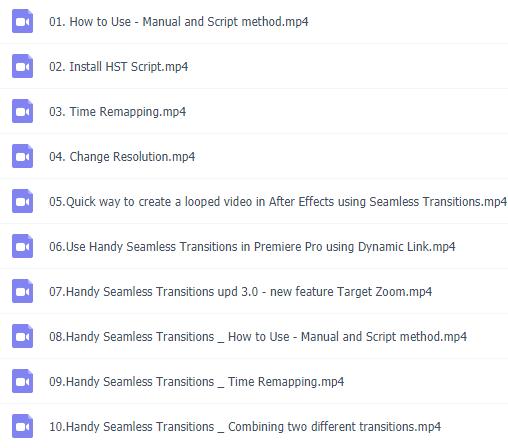Click video icon beside 07 Target Zoom file
The height and width of the screenshot is (448, 508).
point(22,291)
